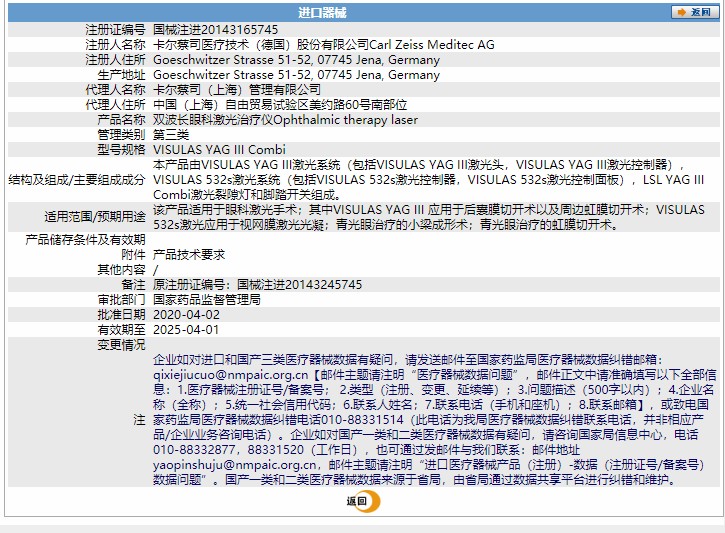Click the 生产地址 label
Screen dimensions: 725x533
click(x=121, y=75)
